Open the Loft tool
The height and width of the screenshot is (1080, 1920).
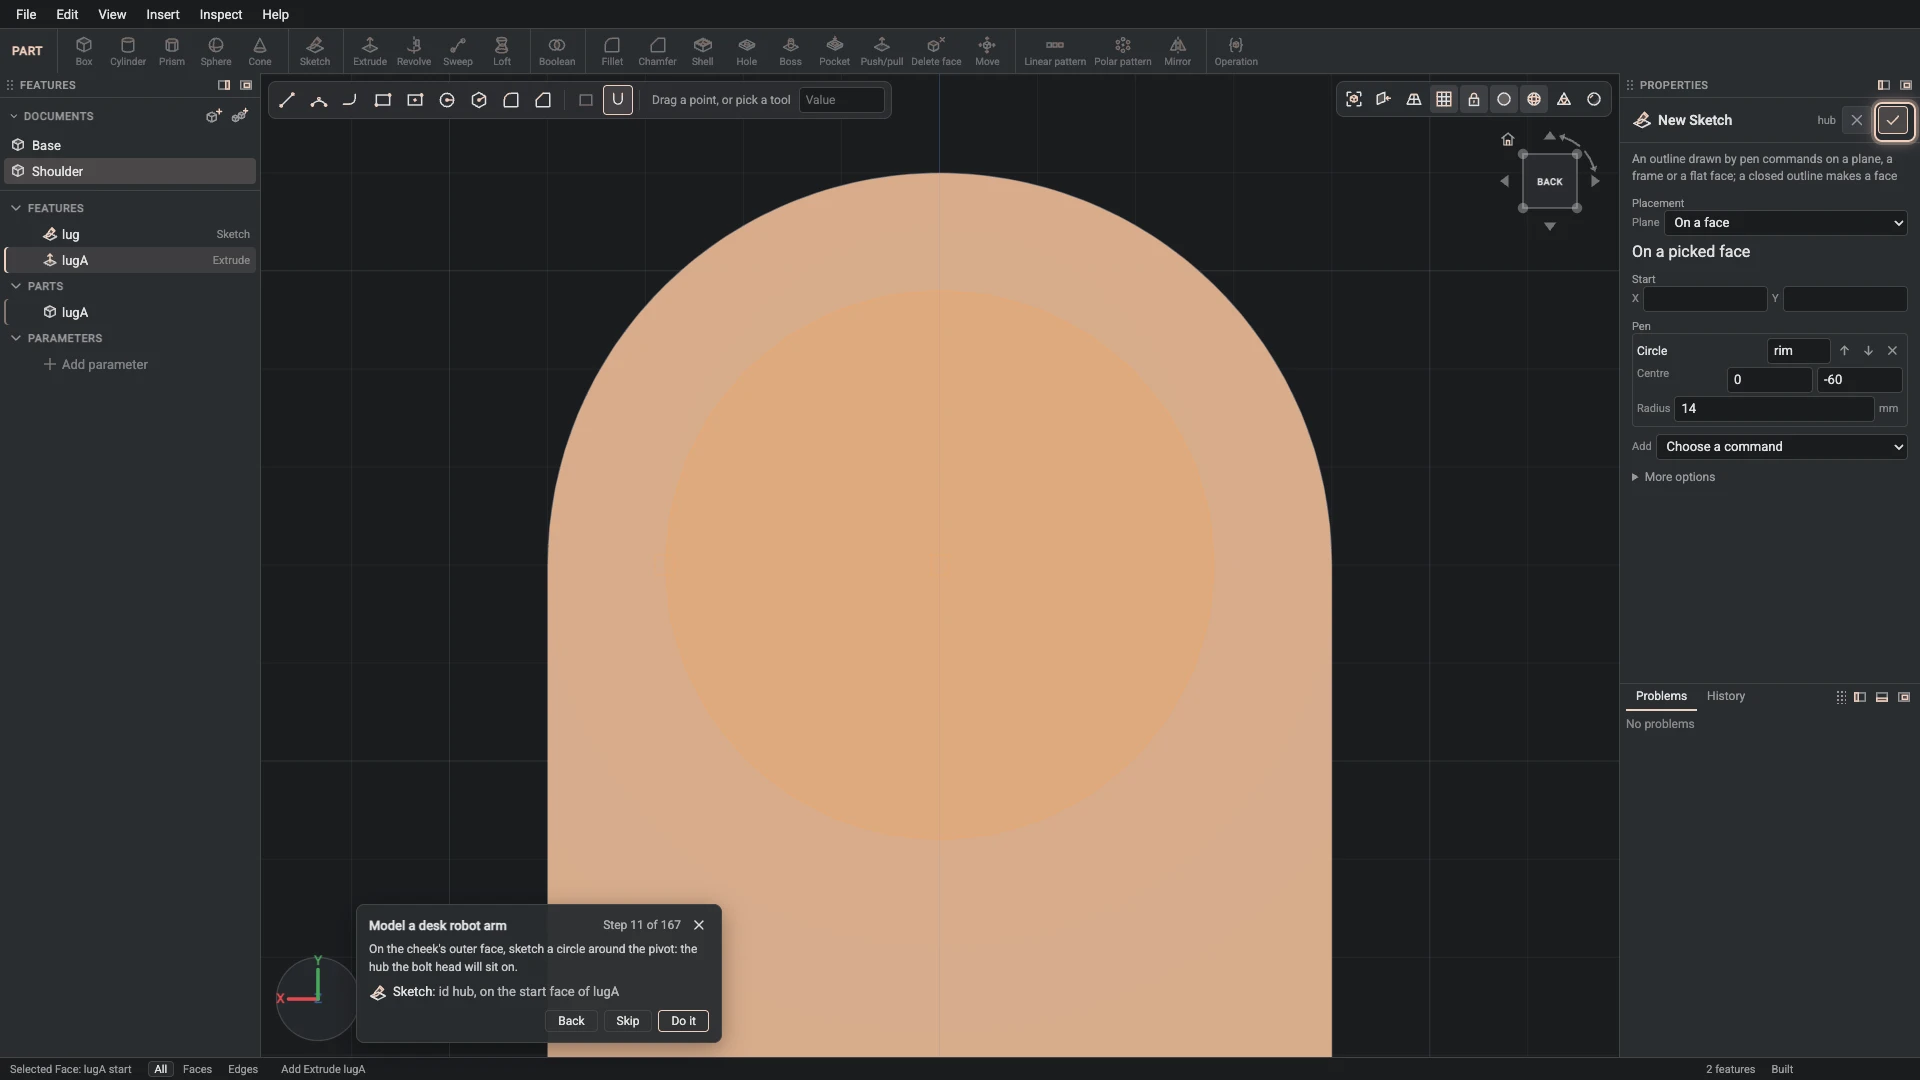[x=502, y=51]
